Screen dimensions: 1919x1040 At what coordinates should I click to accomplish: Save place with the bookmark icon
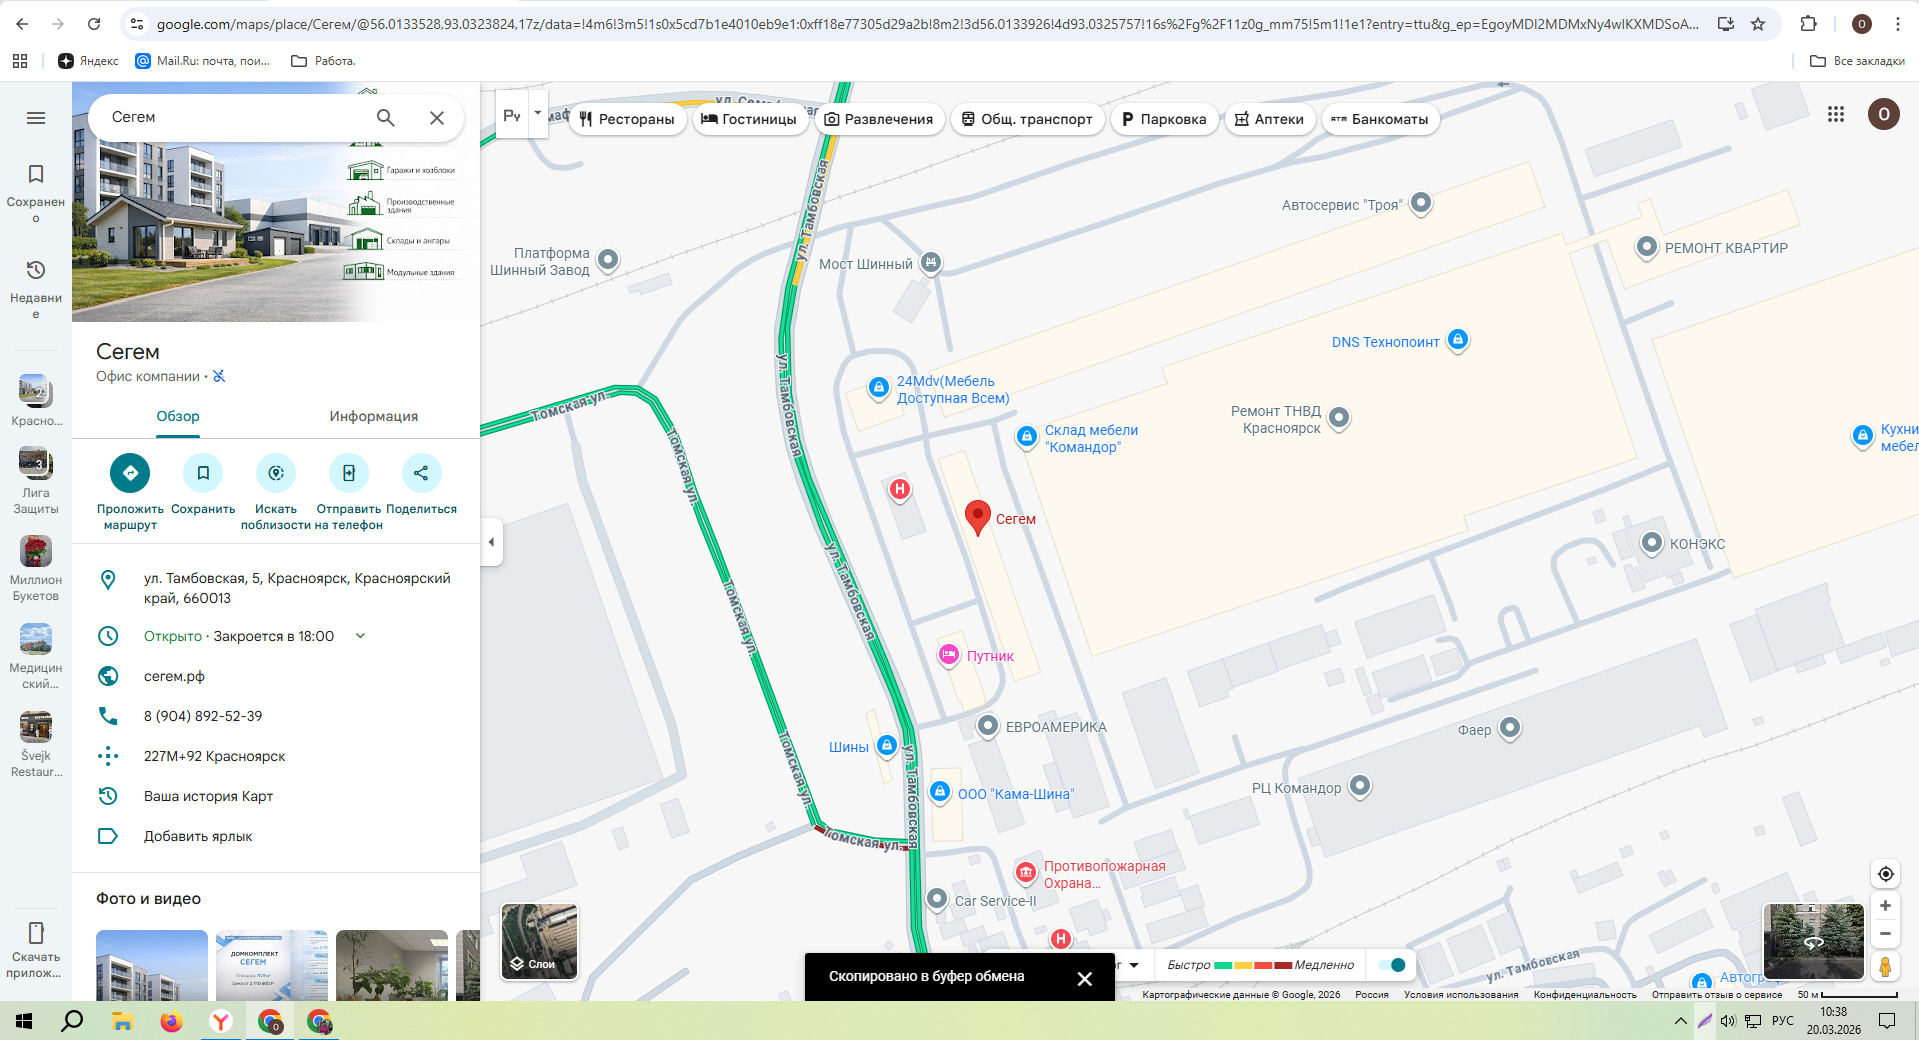[203, 473]
